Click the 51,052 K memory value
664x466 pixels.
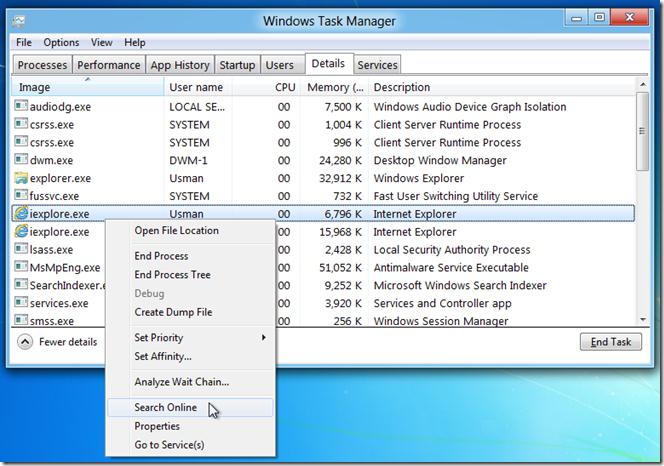(x=340, y=268)
